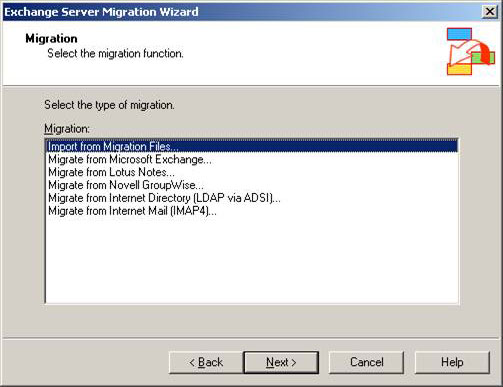Go to previous step with Back button

tap(206, 362)
